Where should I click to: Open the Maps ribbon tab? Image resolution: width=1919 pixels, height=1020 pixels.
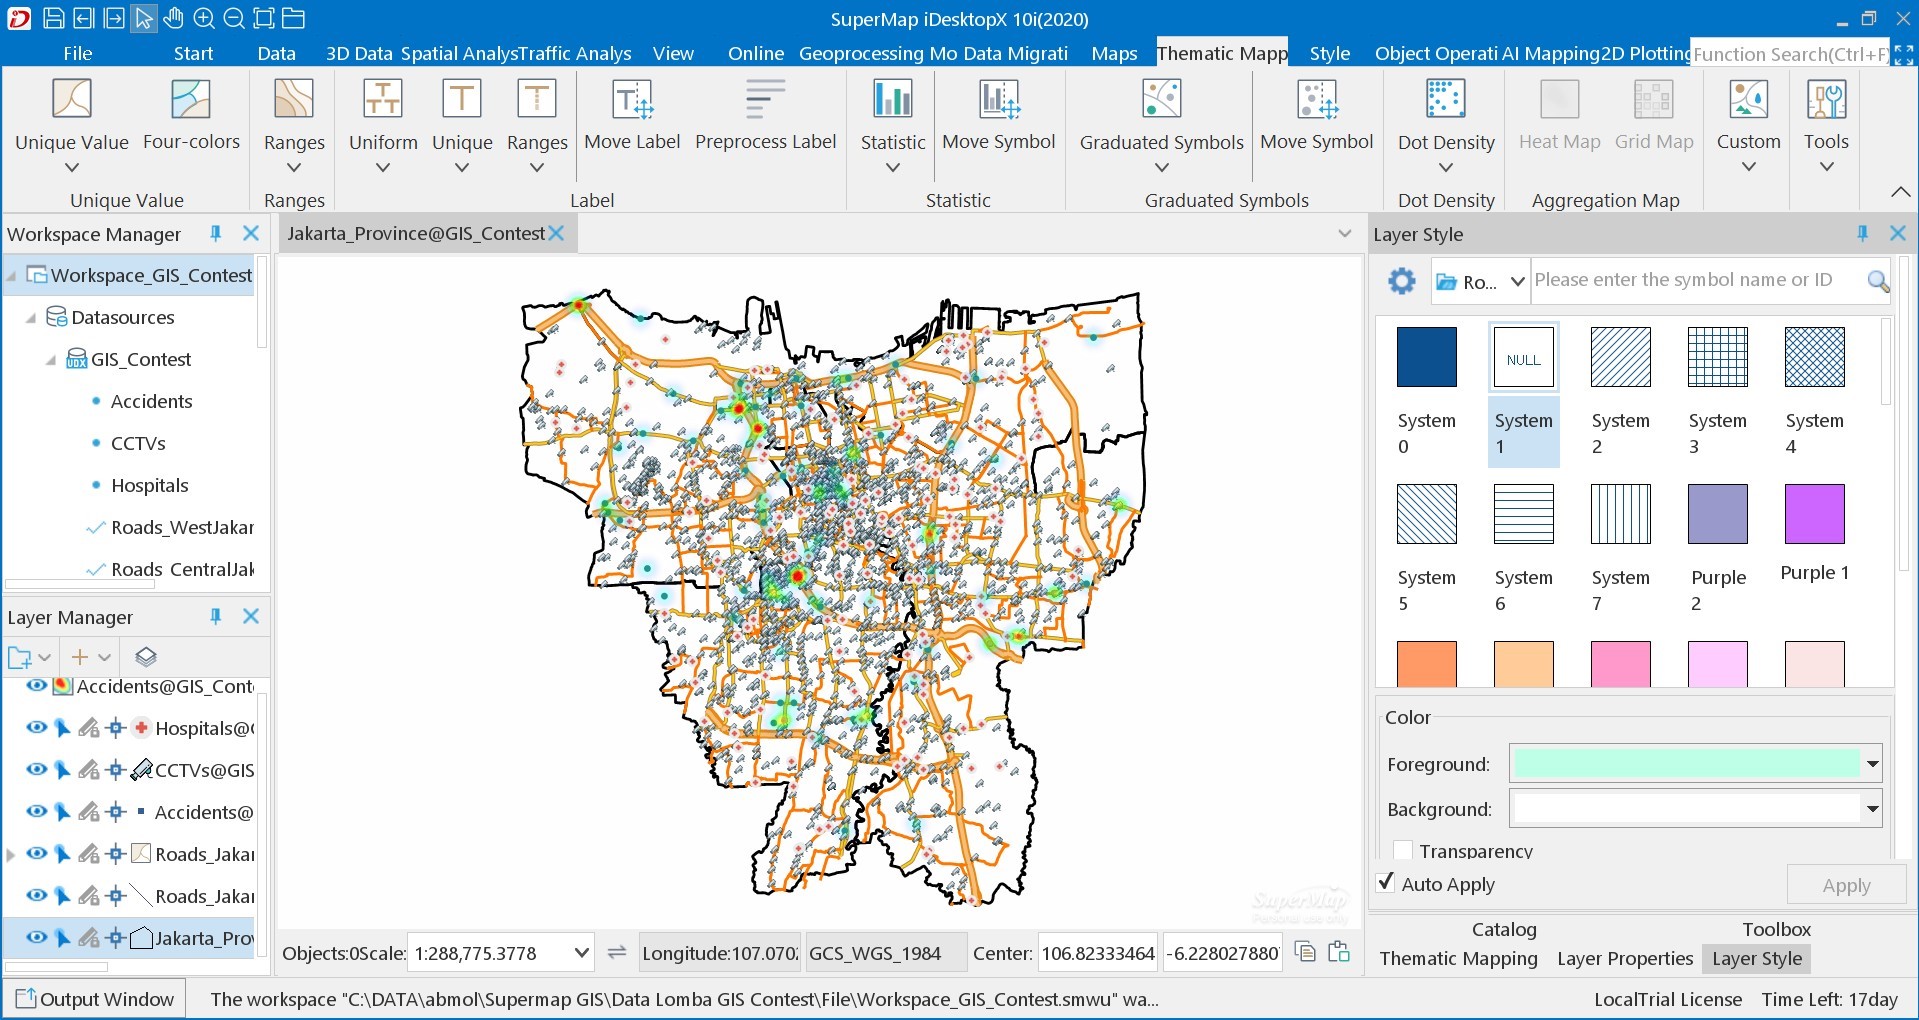coord(1114,53)
